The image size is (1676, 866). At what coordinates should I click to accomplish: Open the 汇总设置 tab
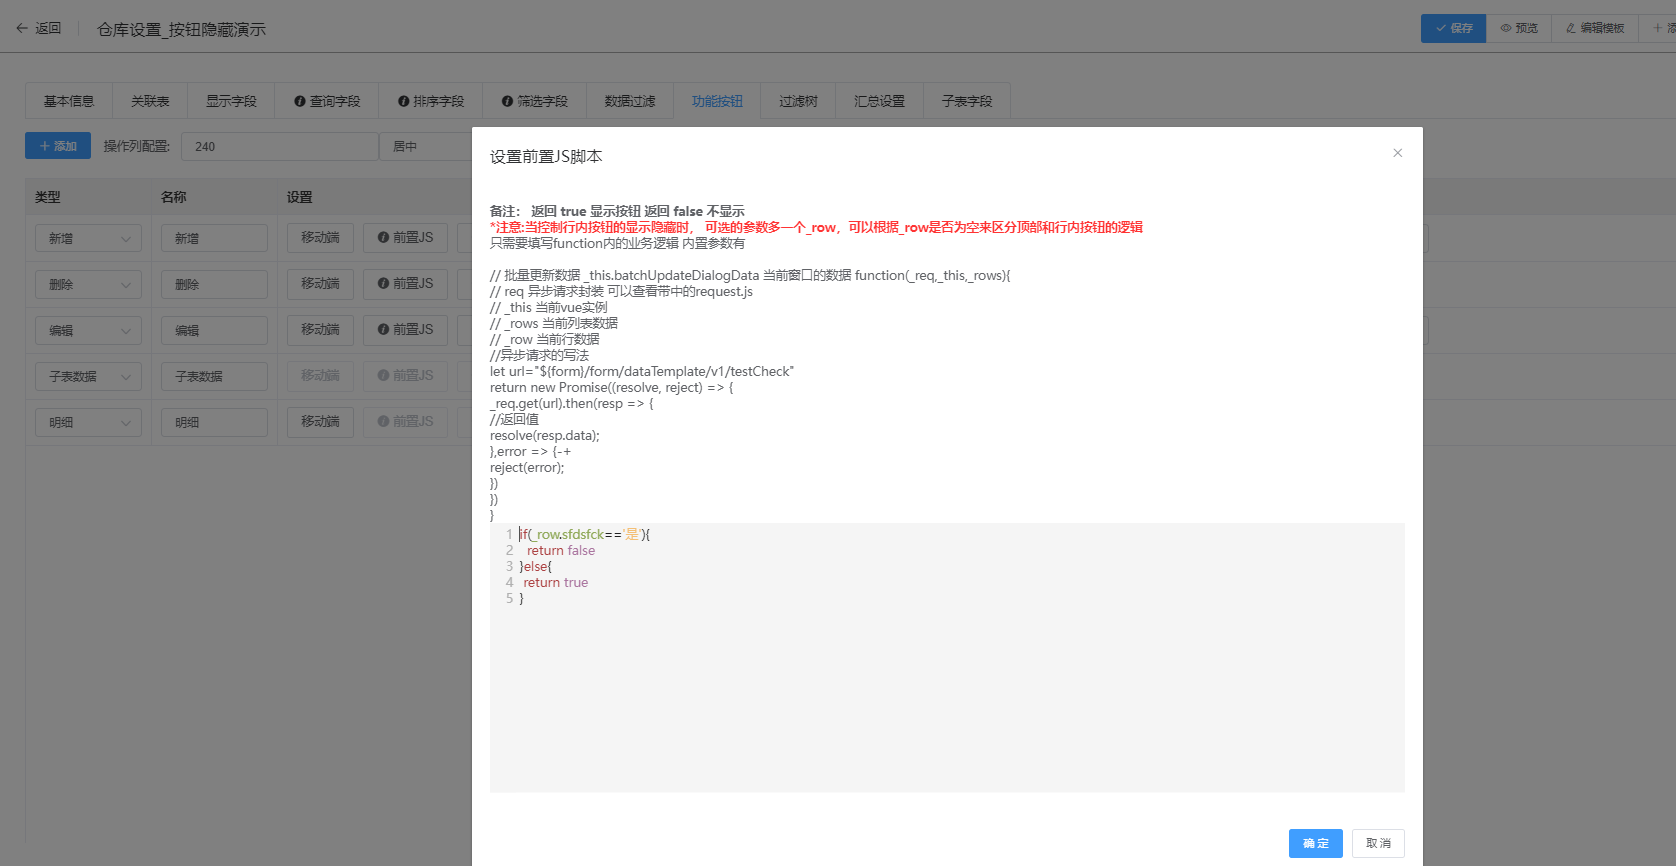(x=879, y=102)
